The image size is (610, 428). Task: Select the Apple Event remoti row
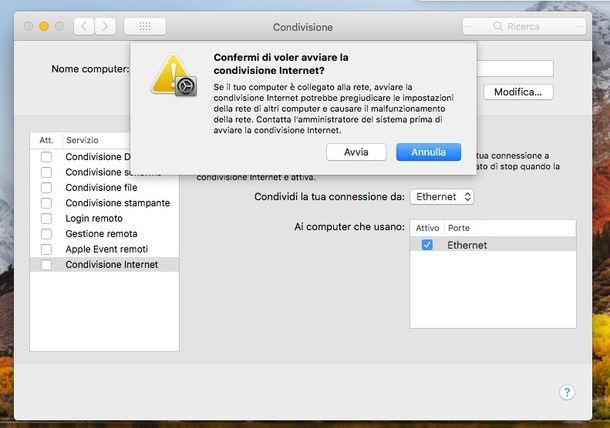(x=104, y=249)
